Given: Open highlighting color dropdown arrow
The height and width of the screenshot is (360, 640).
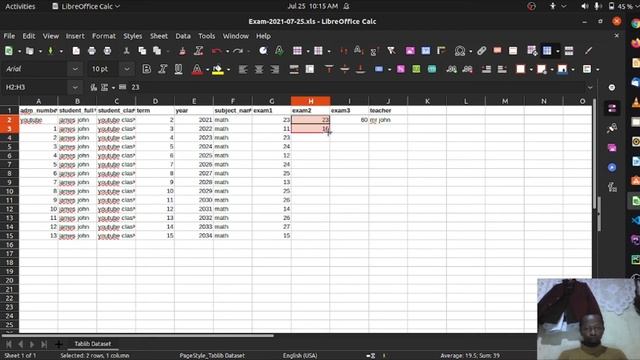Looking at the screenshot, I should point(228,69).
